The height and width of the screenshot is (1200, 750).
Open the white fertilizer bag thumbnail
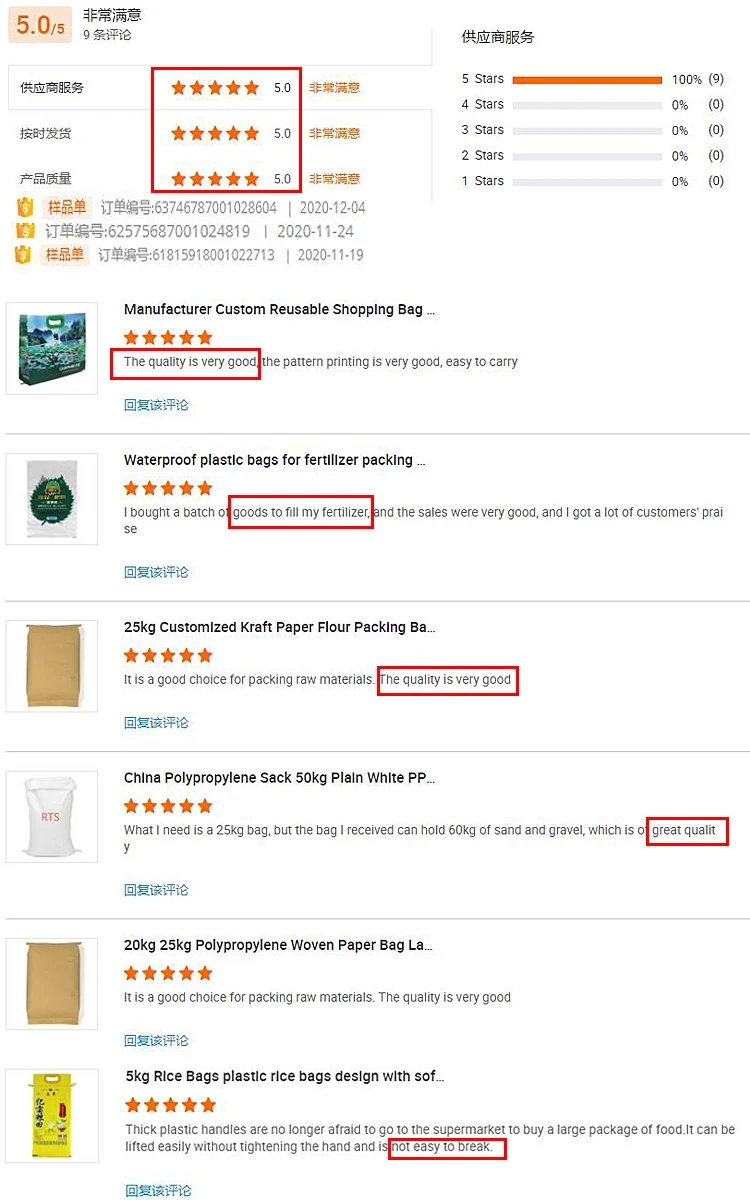coord(52,498)
